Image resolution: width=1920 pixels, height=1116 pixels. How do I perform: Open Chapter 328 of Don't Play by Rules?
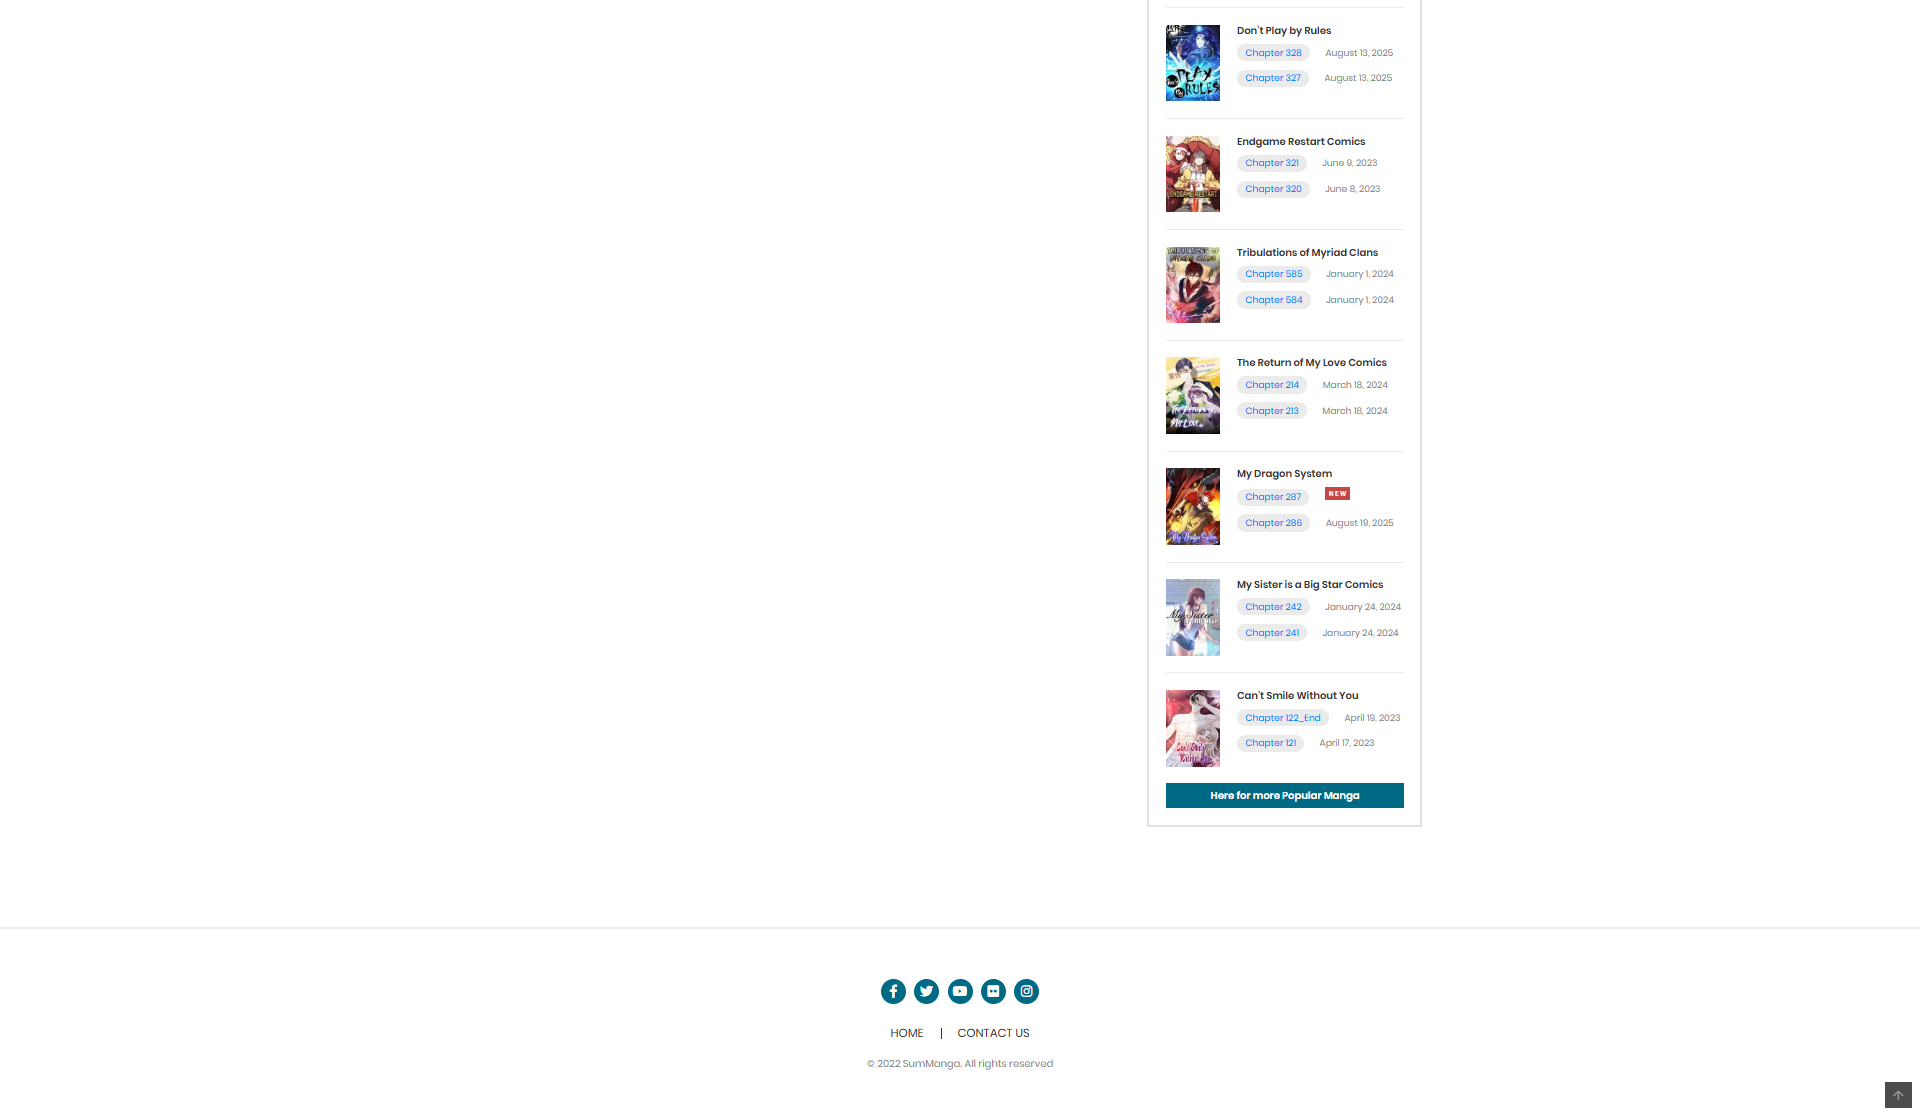point(1273,53)
